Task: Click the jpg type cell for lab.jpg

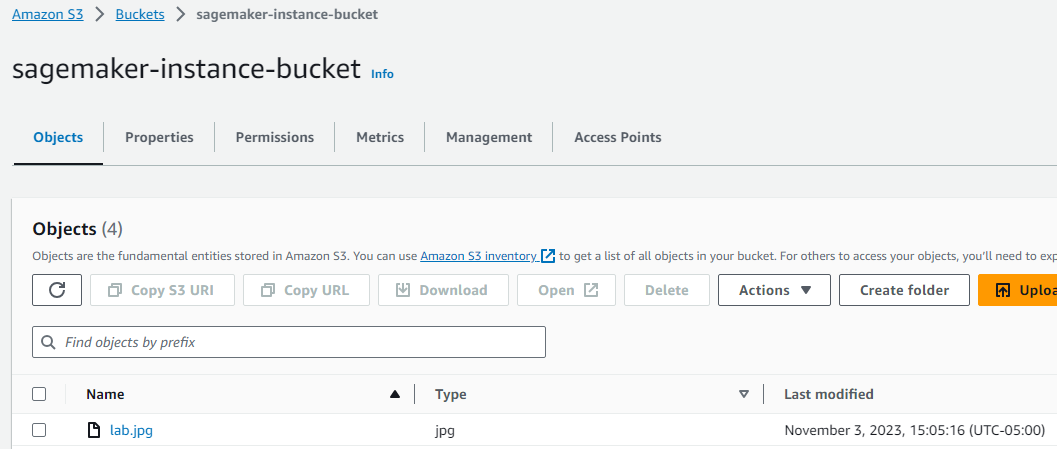Action: tap(445, 430)
